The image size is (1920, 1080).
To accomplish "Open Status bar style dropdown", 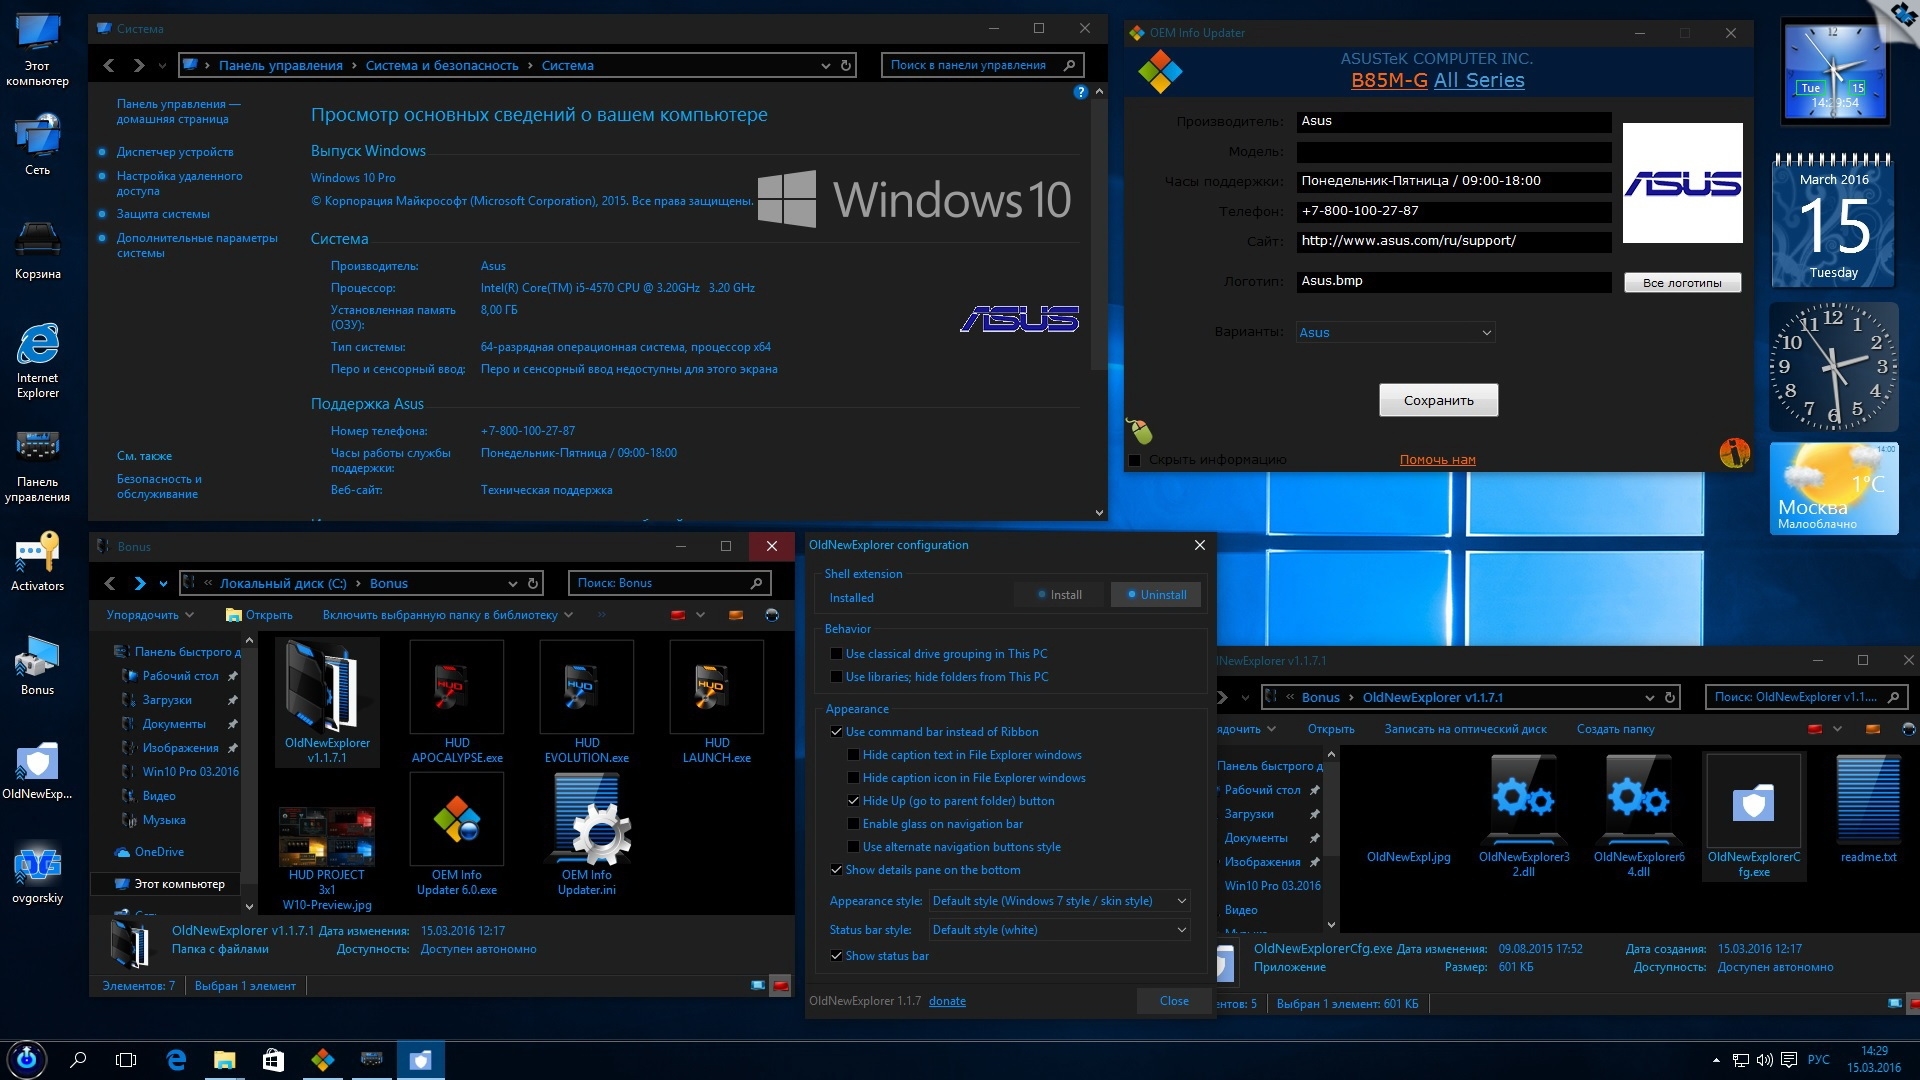I will [x=1059, y=930].
